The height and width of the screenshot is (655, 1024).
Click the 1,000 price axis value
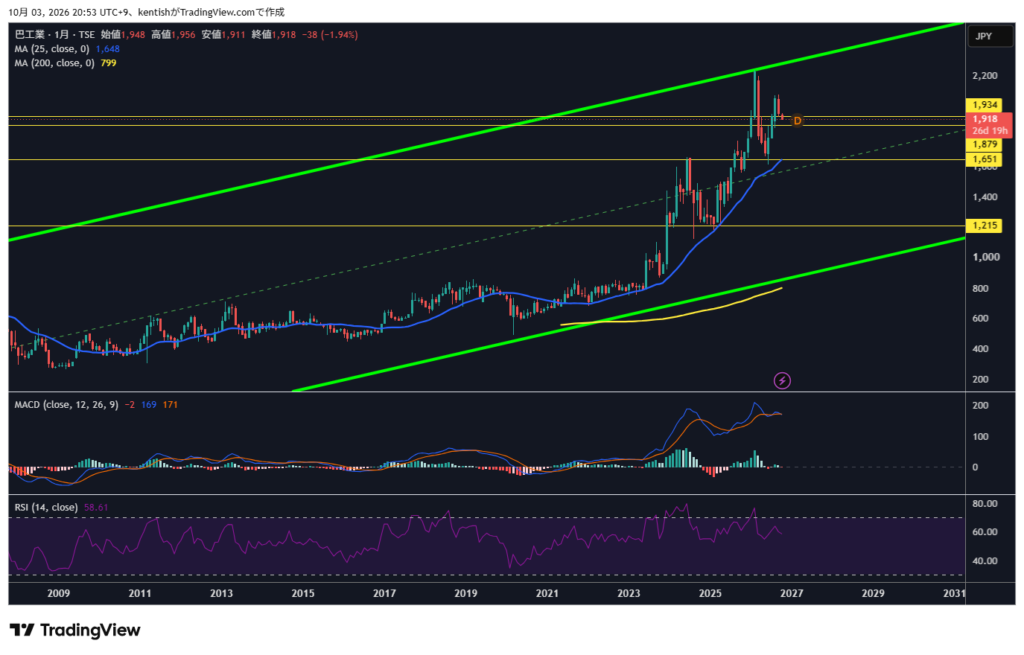click(985, 257)
